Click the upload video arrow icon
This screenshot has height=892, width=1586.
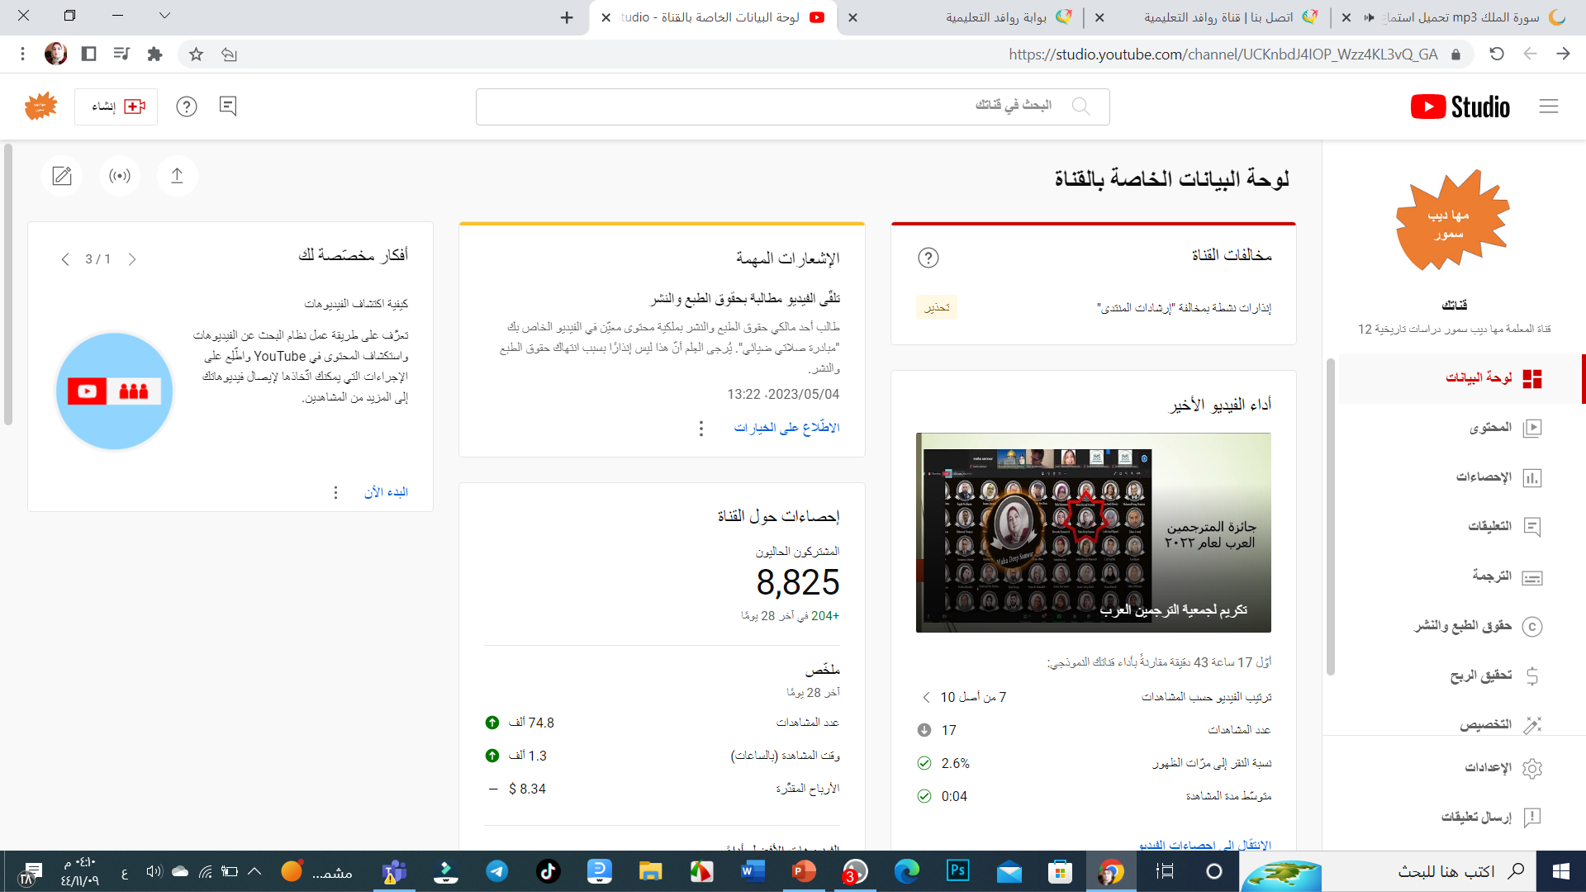177,176
